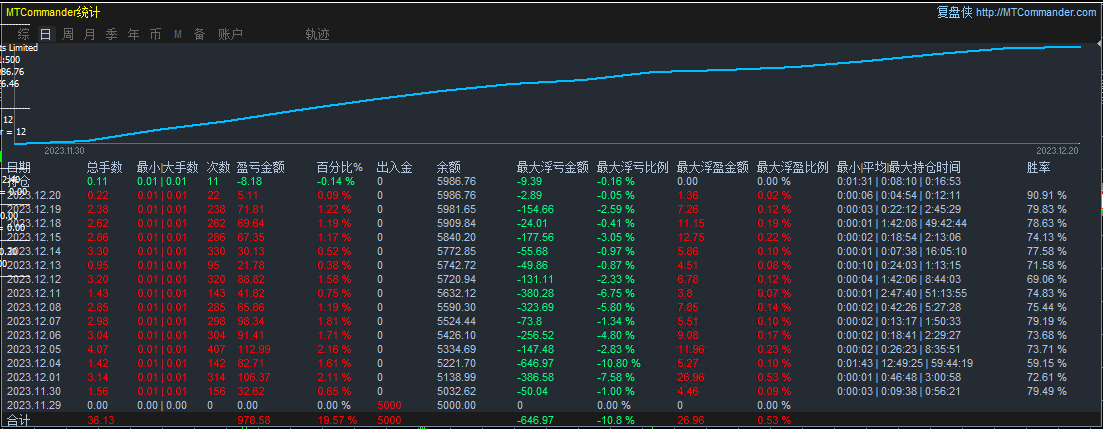The image size is (1103, 429).
Task: Switch to the 账户 account tab
Action: [x=230, y=34]
